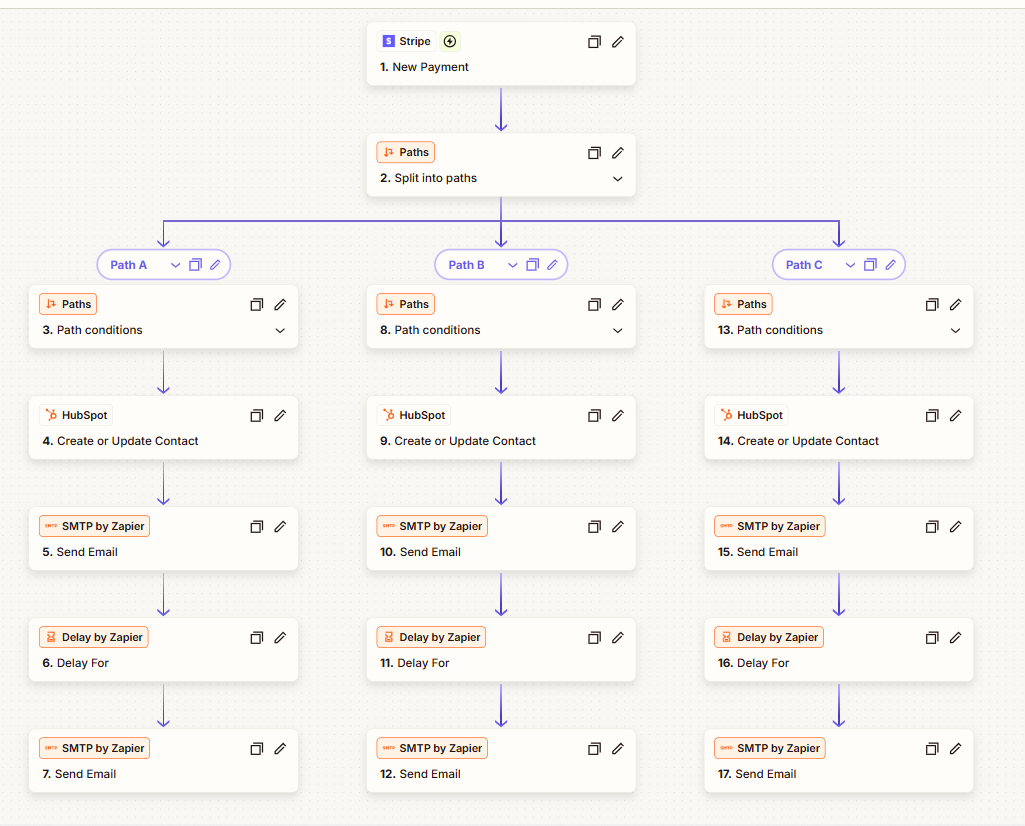Expand Path conditions chevron on step 3
Screen dimensions: 1025x826
click(280, 330)
